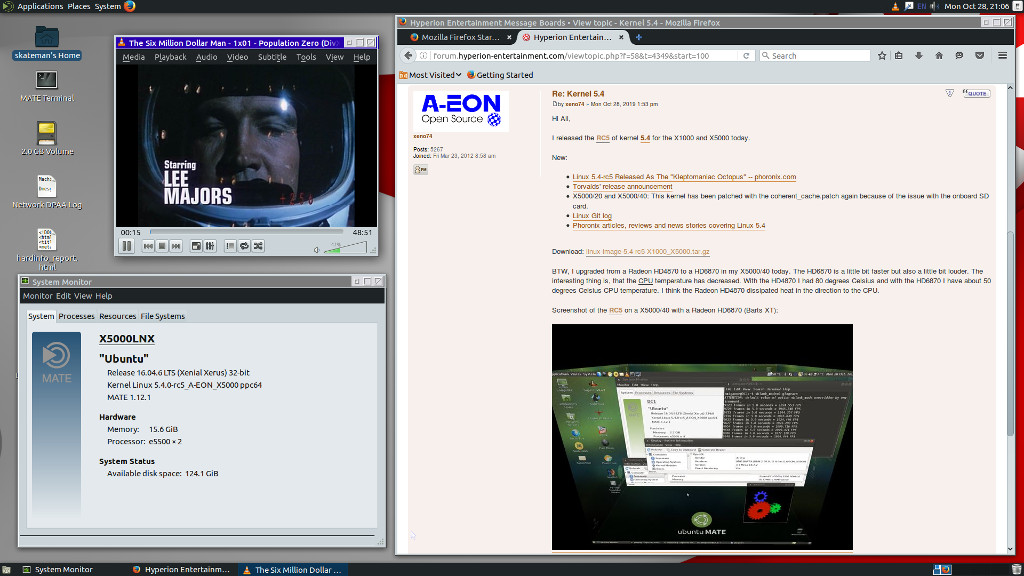Seek along the VLC playback timeline
The height and width of the screenshot is (576, 1024).
pyautogui.click(x=246, y=232)
